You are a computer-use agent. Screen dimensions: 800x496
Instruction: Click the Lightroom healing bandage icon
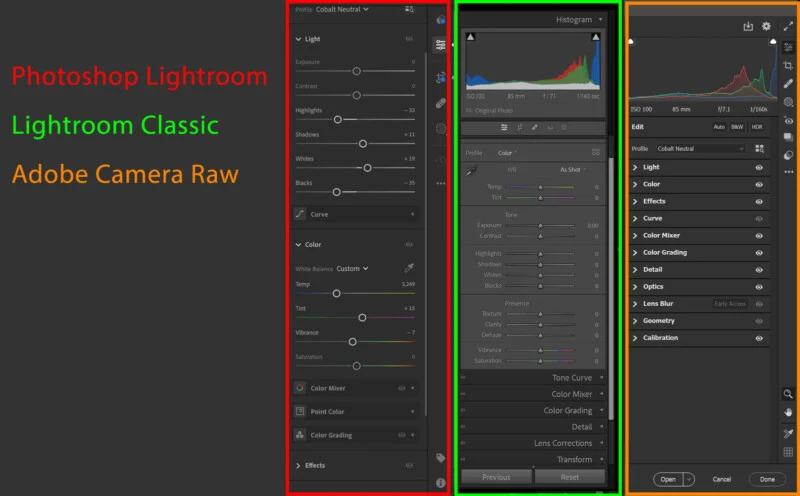[441, 103]
